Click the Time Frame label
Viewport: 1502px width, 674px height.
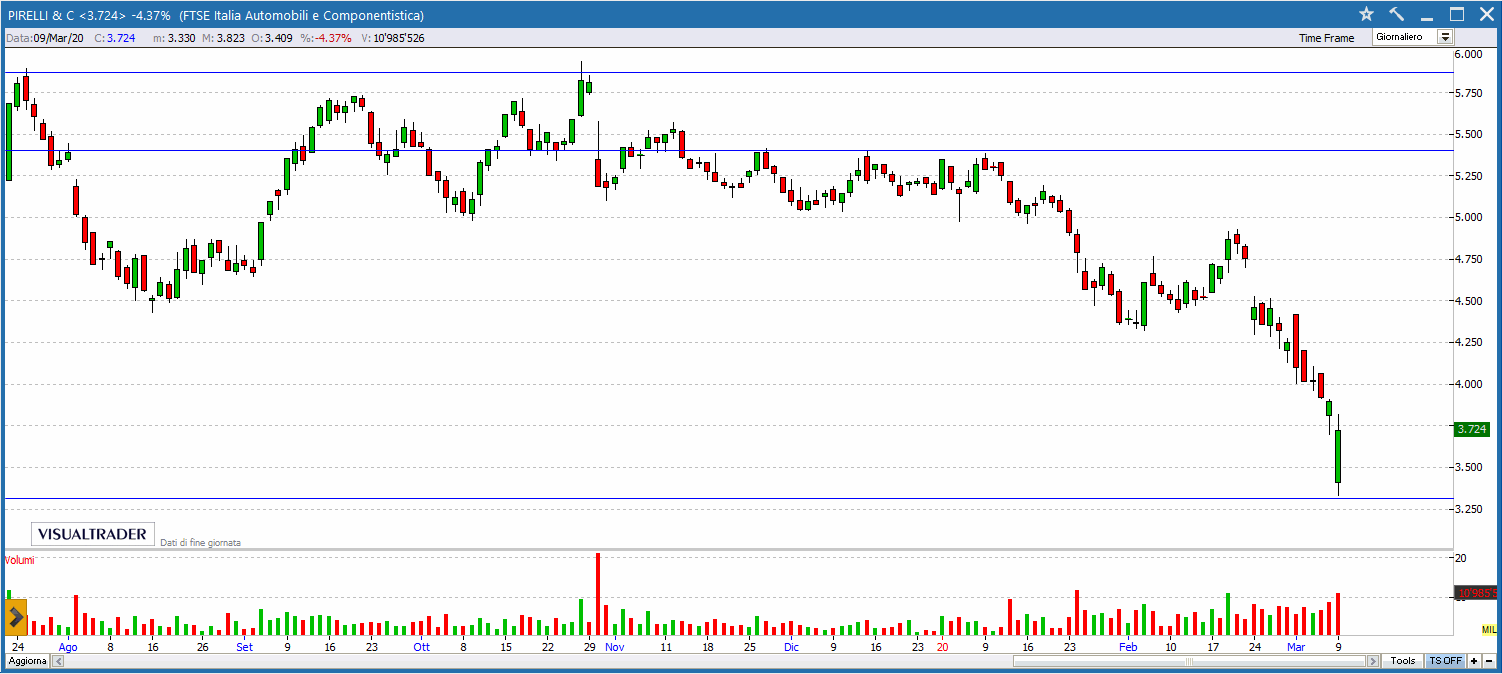[x=1326, y=38]
